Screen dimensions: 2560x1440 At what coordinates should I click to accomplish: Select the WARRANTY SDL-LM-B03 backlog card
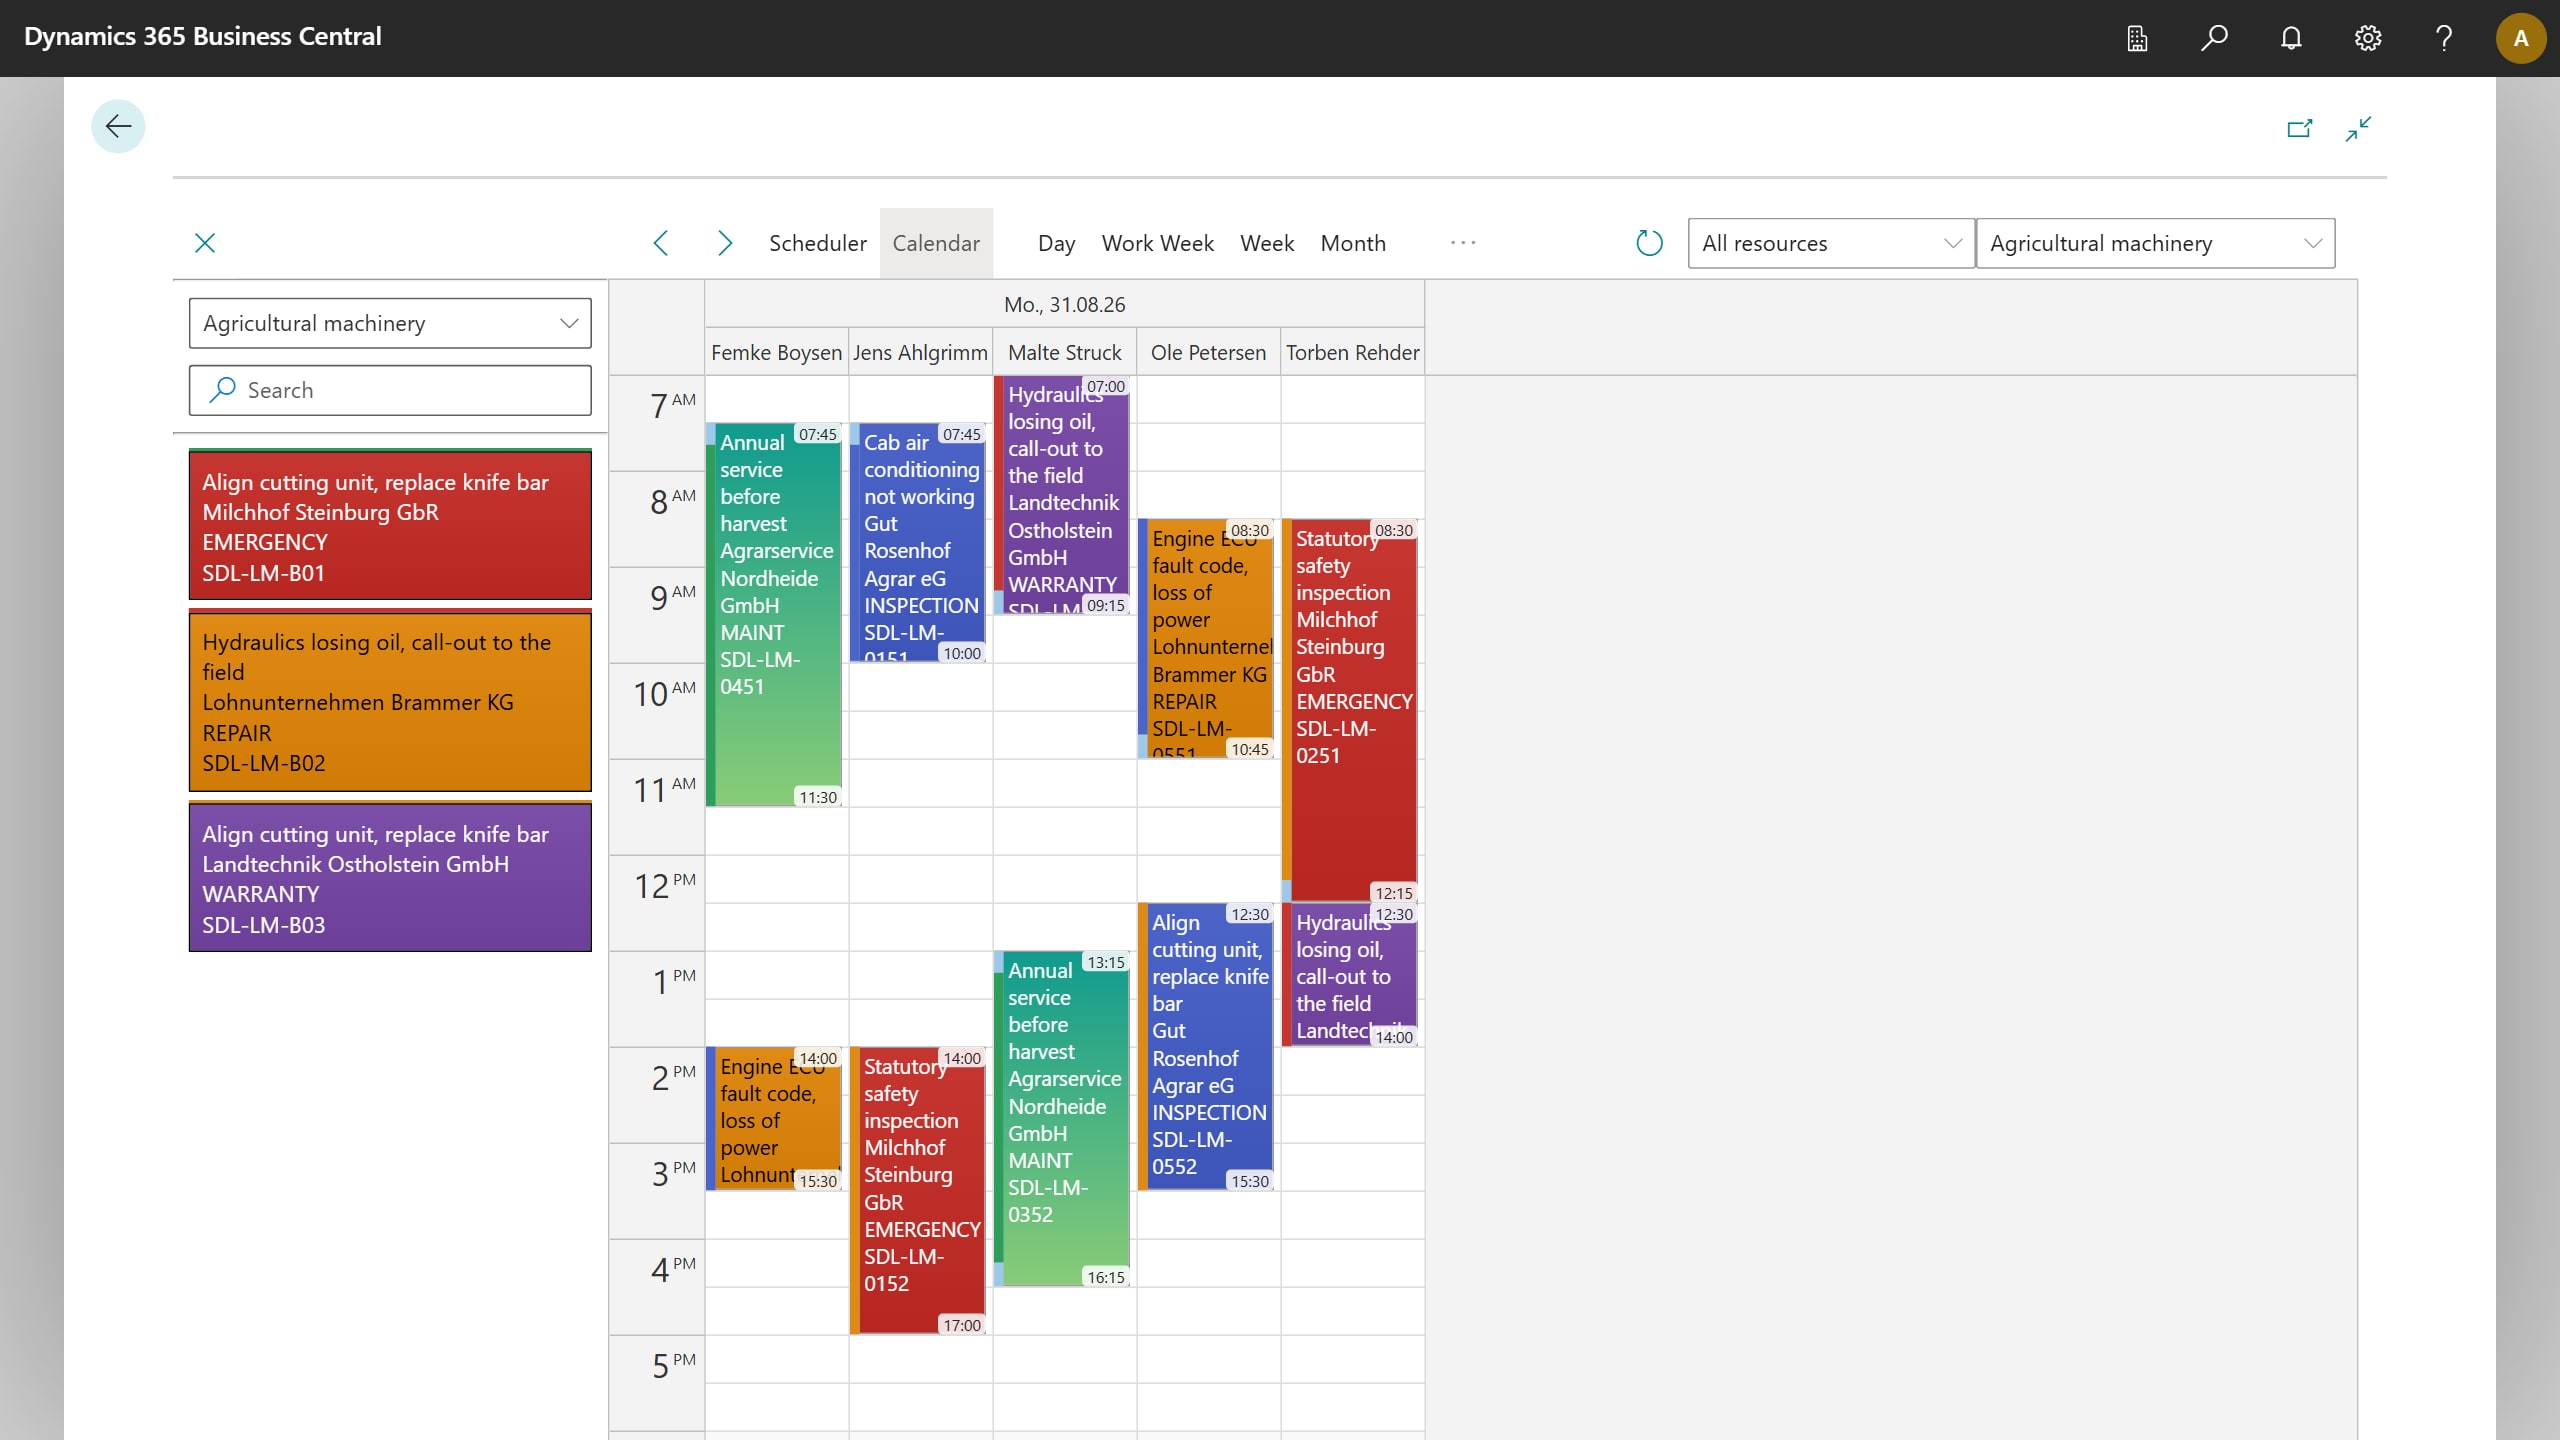390,877
